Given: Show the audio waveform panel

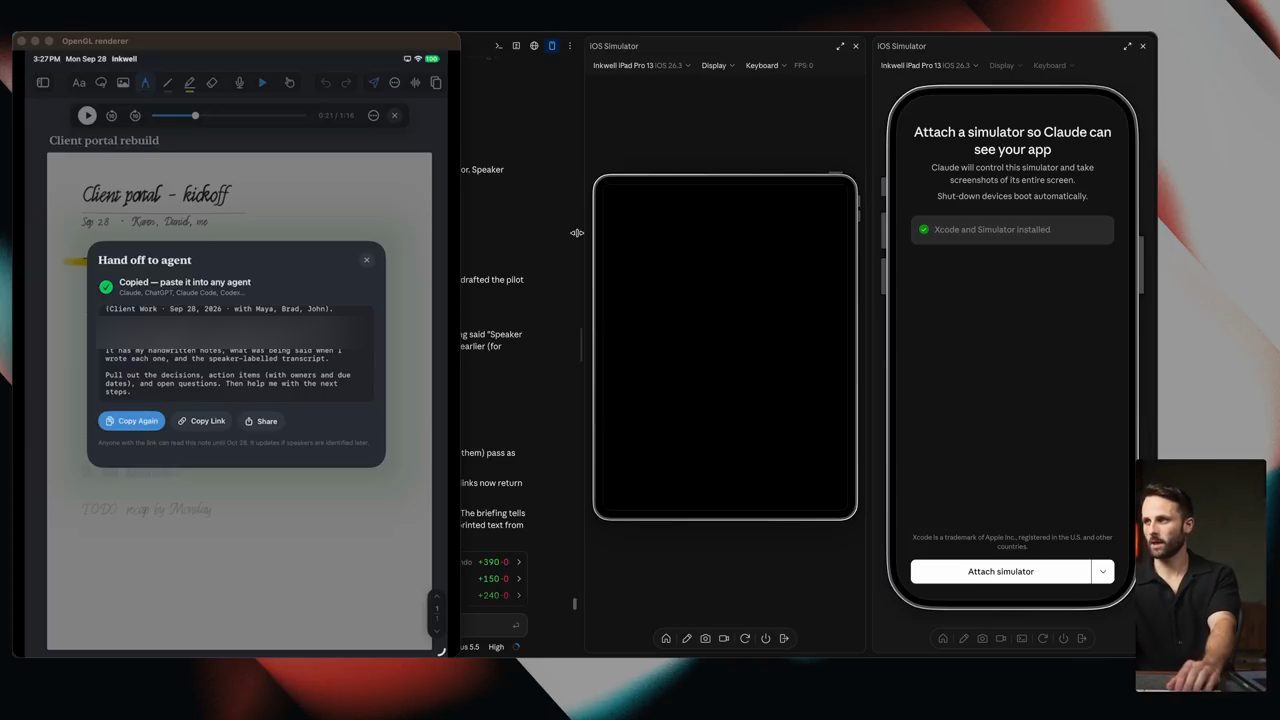Looking at the screenshot, I should (415, 83).
